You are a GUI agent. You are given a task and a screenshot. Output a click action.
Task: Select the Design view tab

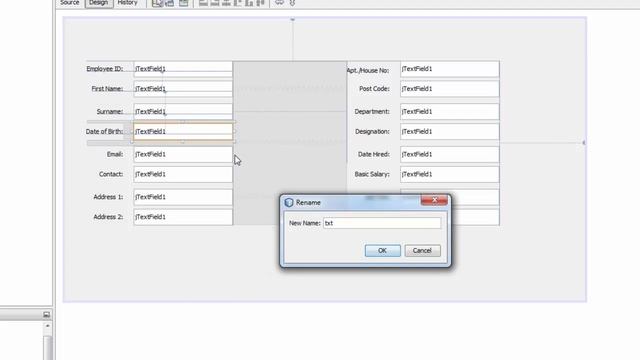[x=98, y=3]
